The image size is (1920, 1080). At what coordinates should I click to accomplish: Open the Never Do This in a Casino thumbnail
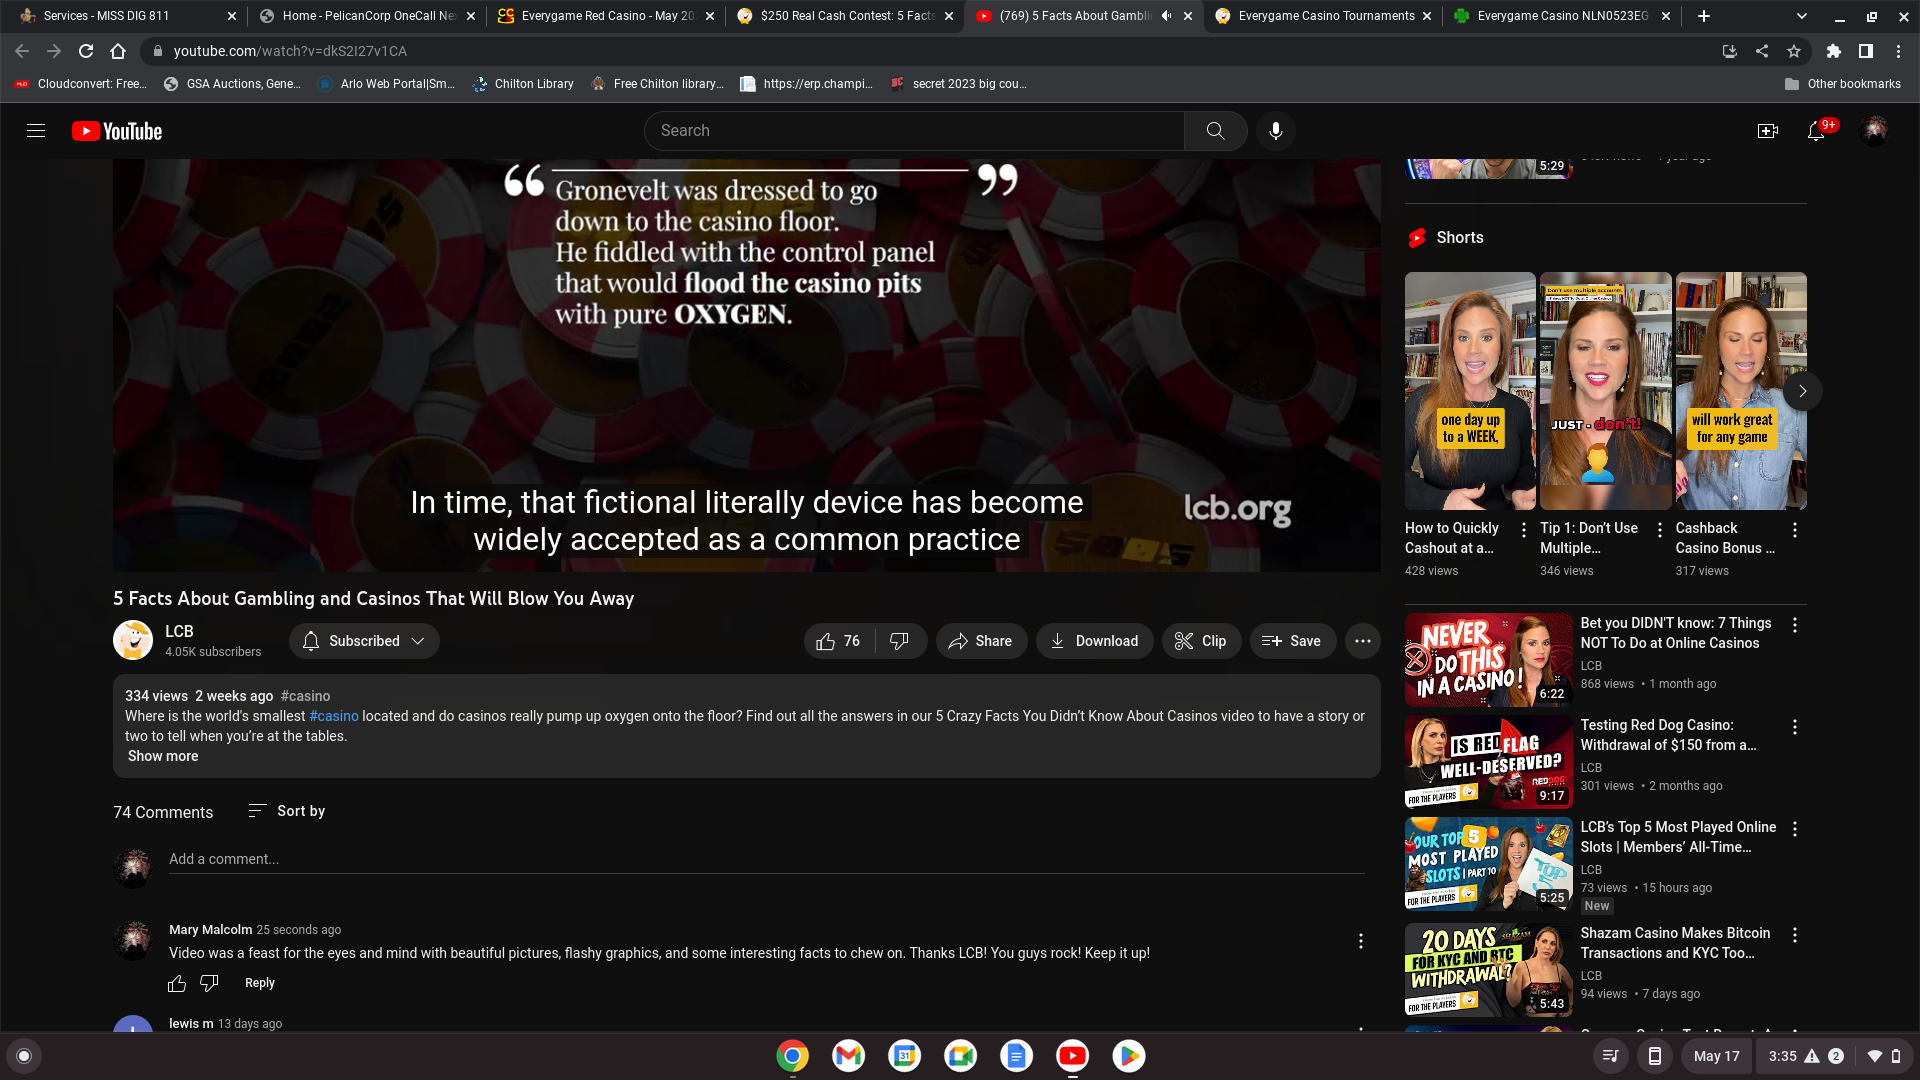pyautogui.click(x=1488, y=660)
